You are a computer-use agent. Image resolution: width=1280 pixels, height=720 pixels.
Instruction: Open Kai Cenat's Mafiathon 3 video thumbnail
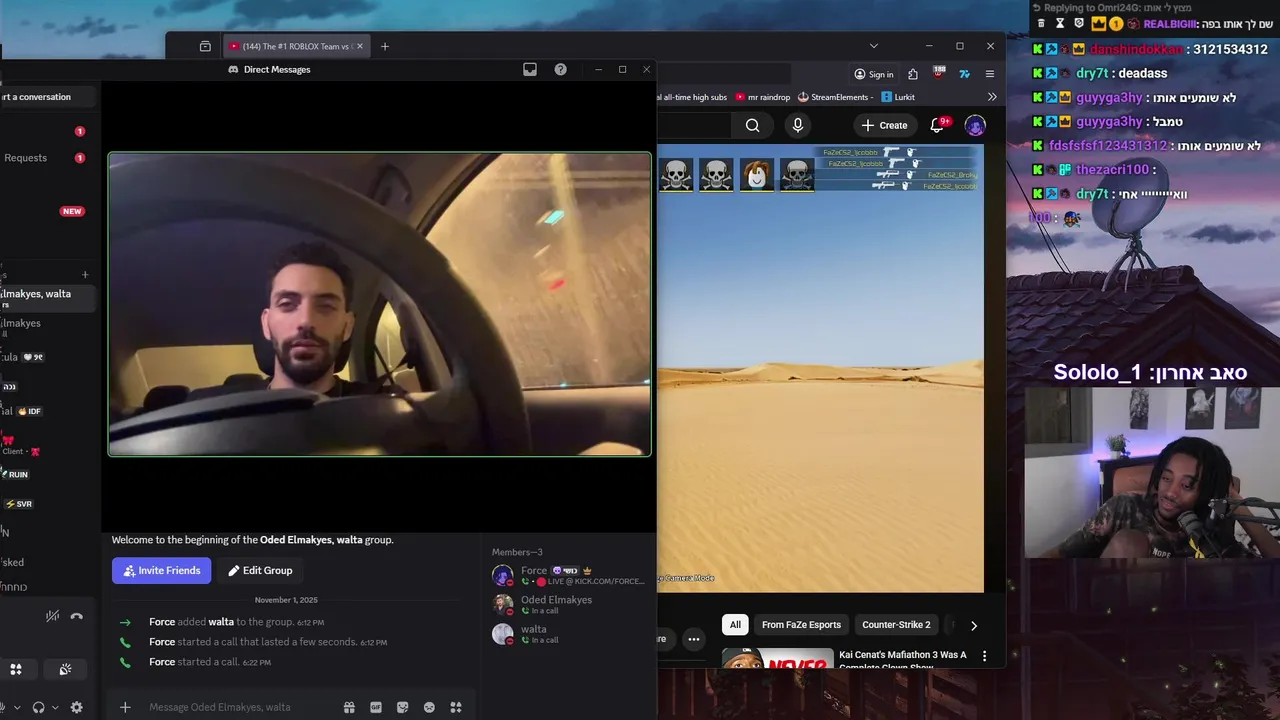(777, 658)
